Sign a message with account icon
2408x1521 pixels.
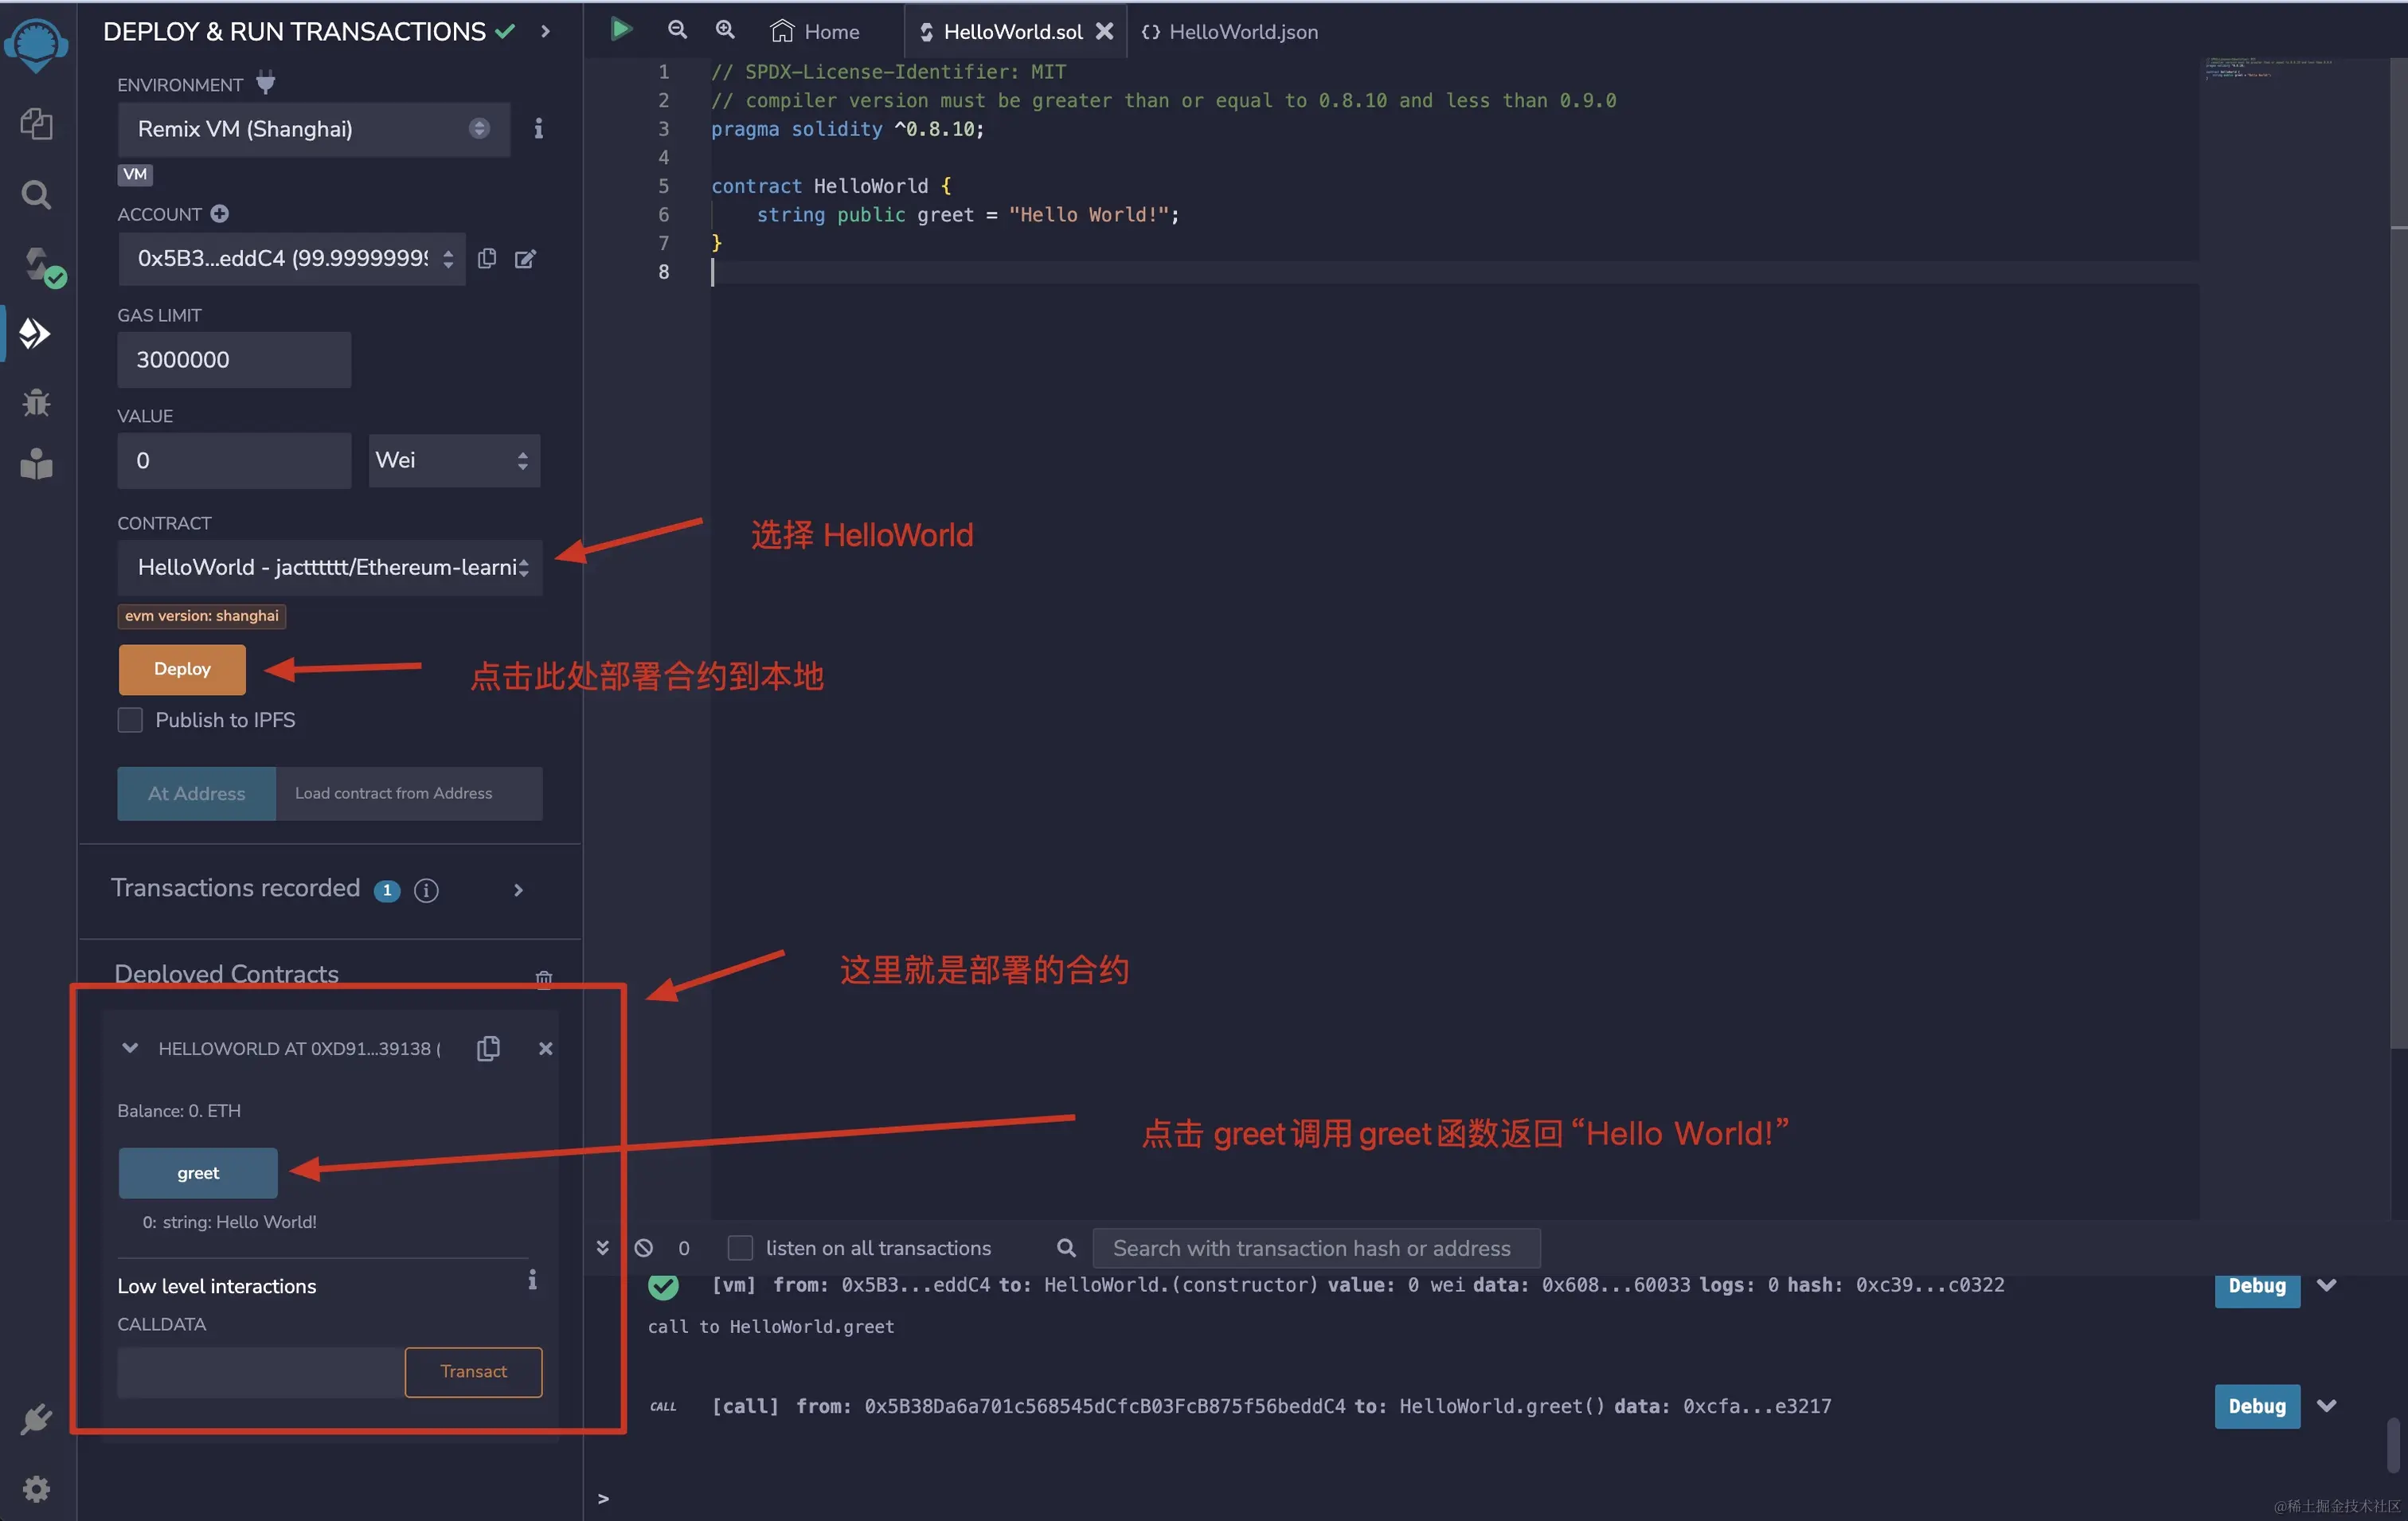click(x=525, y=259)
